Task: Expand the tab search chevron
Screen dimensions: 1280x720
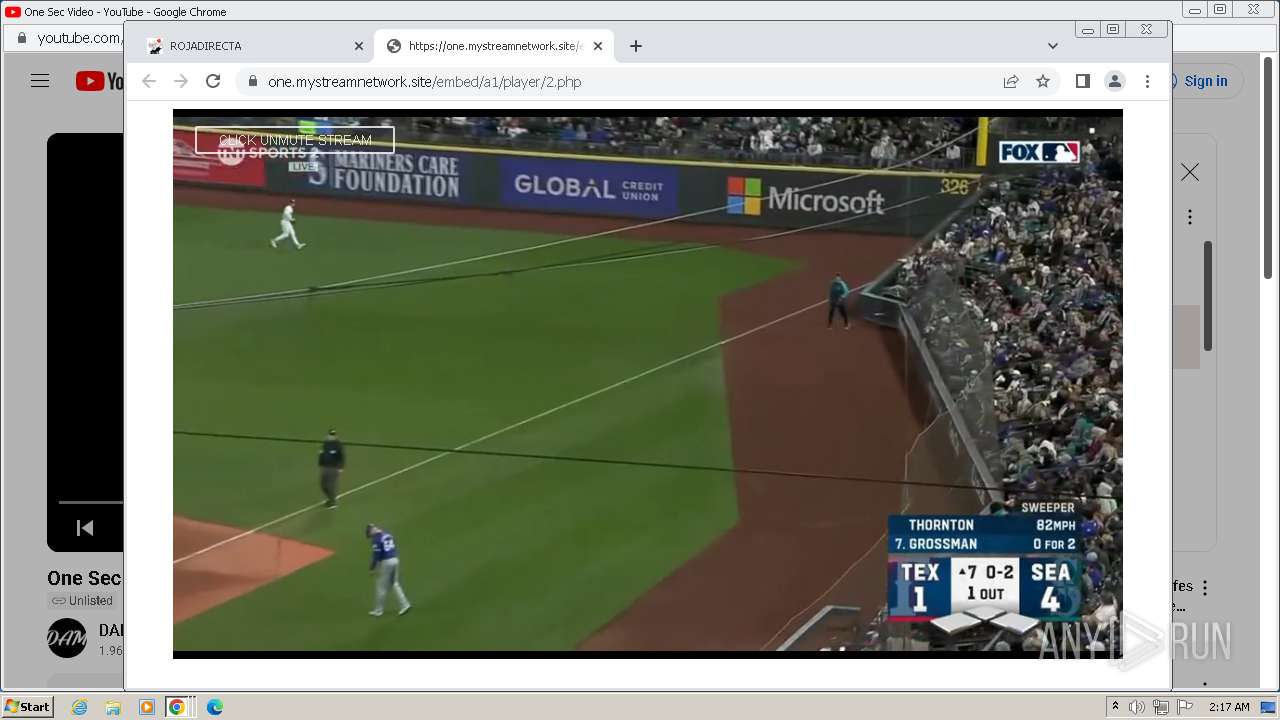Action: point(1053,46)
